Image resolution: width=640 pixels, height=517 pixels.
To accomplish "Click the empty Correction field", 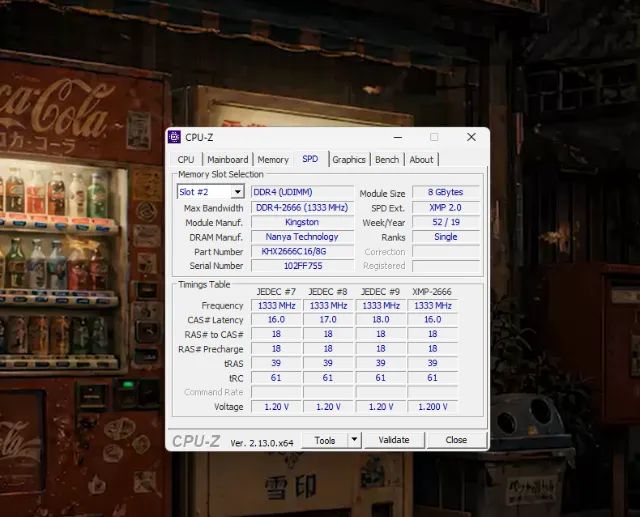I will [446, 251].
